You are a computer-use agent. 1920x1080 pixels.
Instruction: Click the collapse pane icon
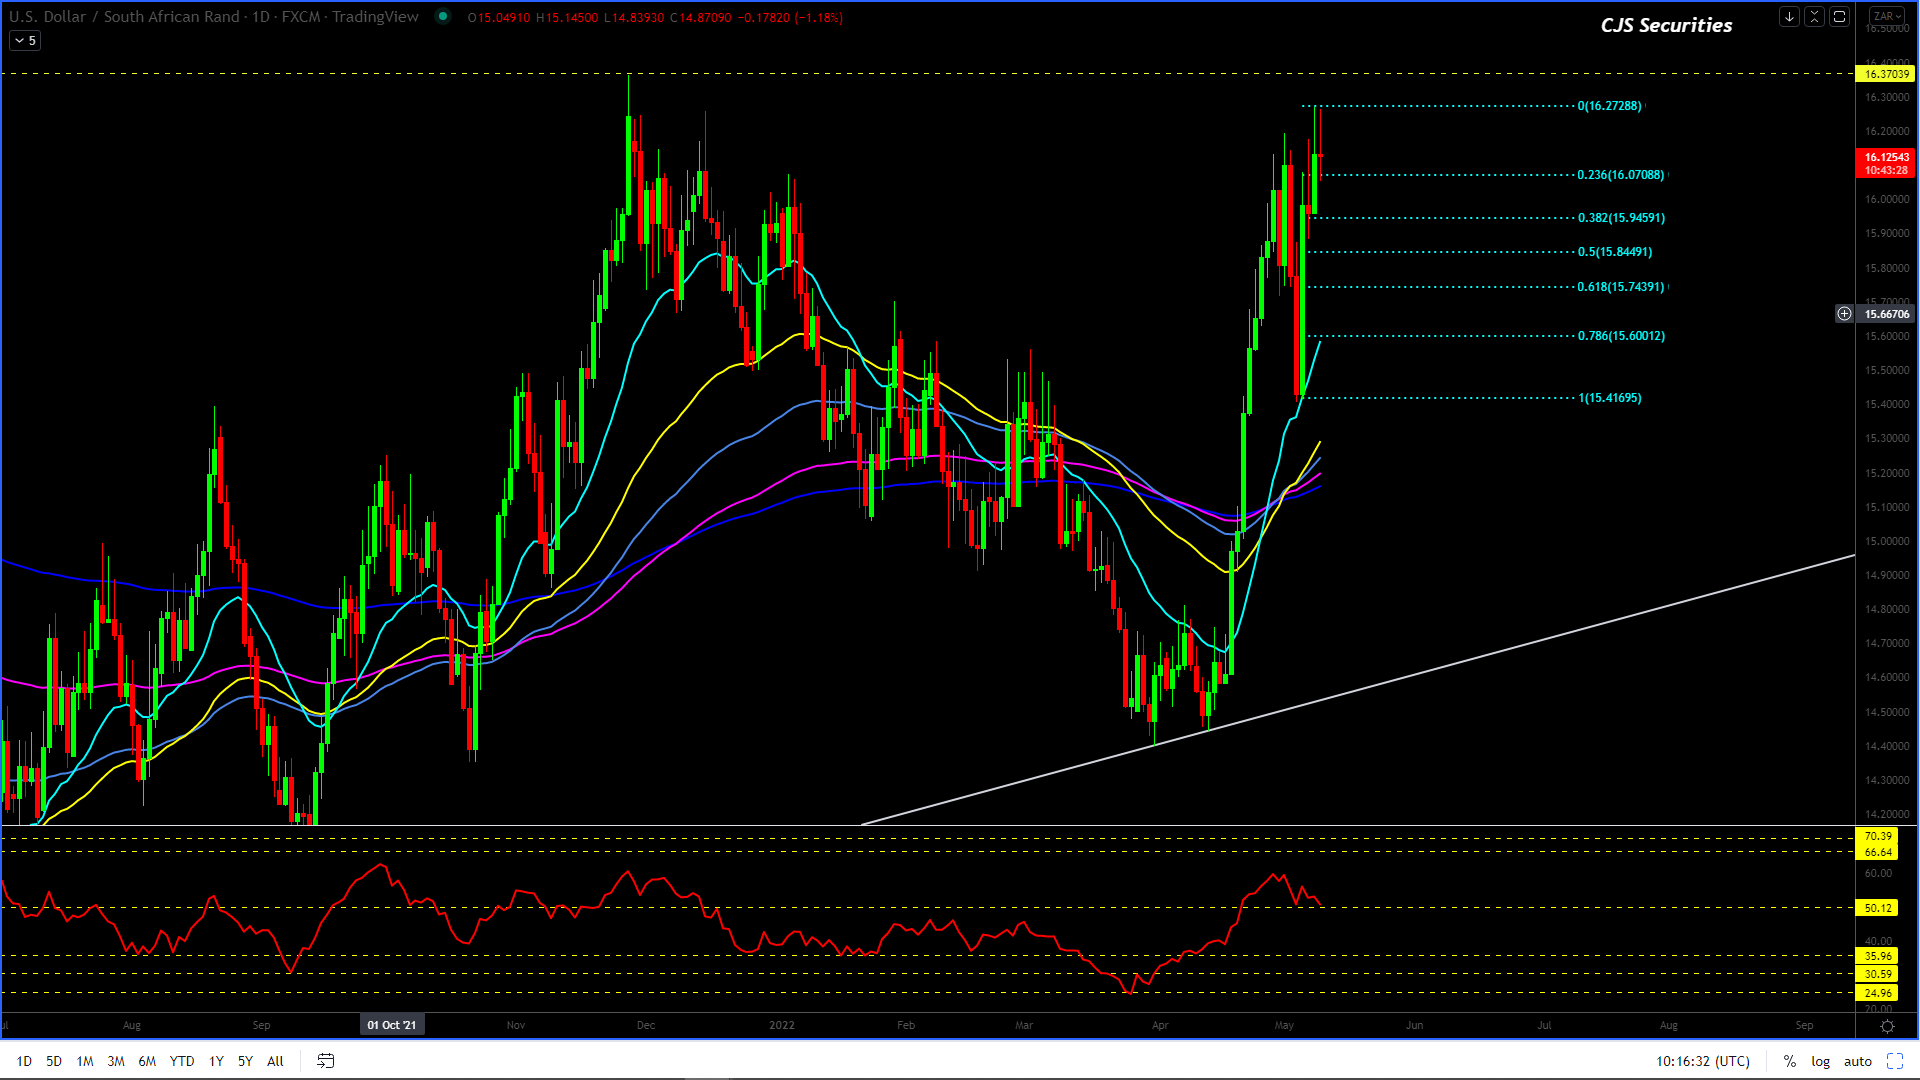coord(1814,17)
